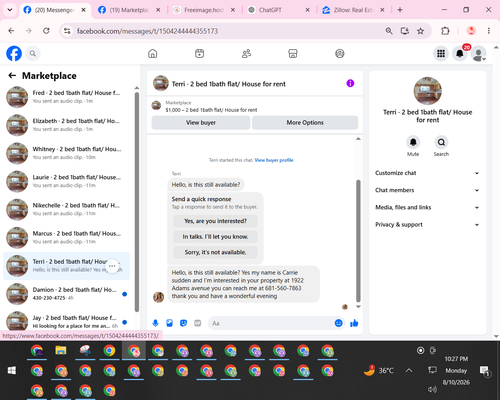Click the chat messages scrollbar

pos(358,241)
